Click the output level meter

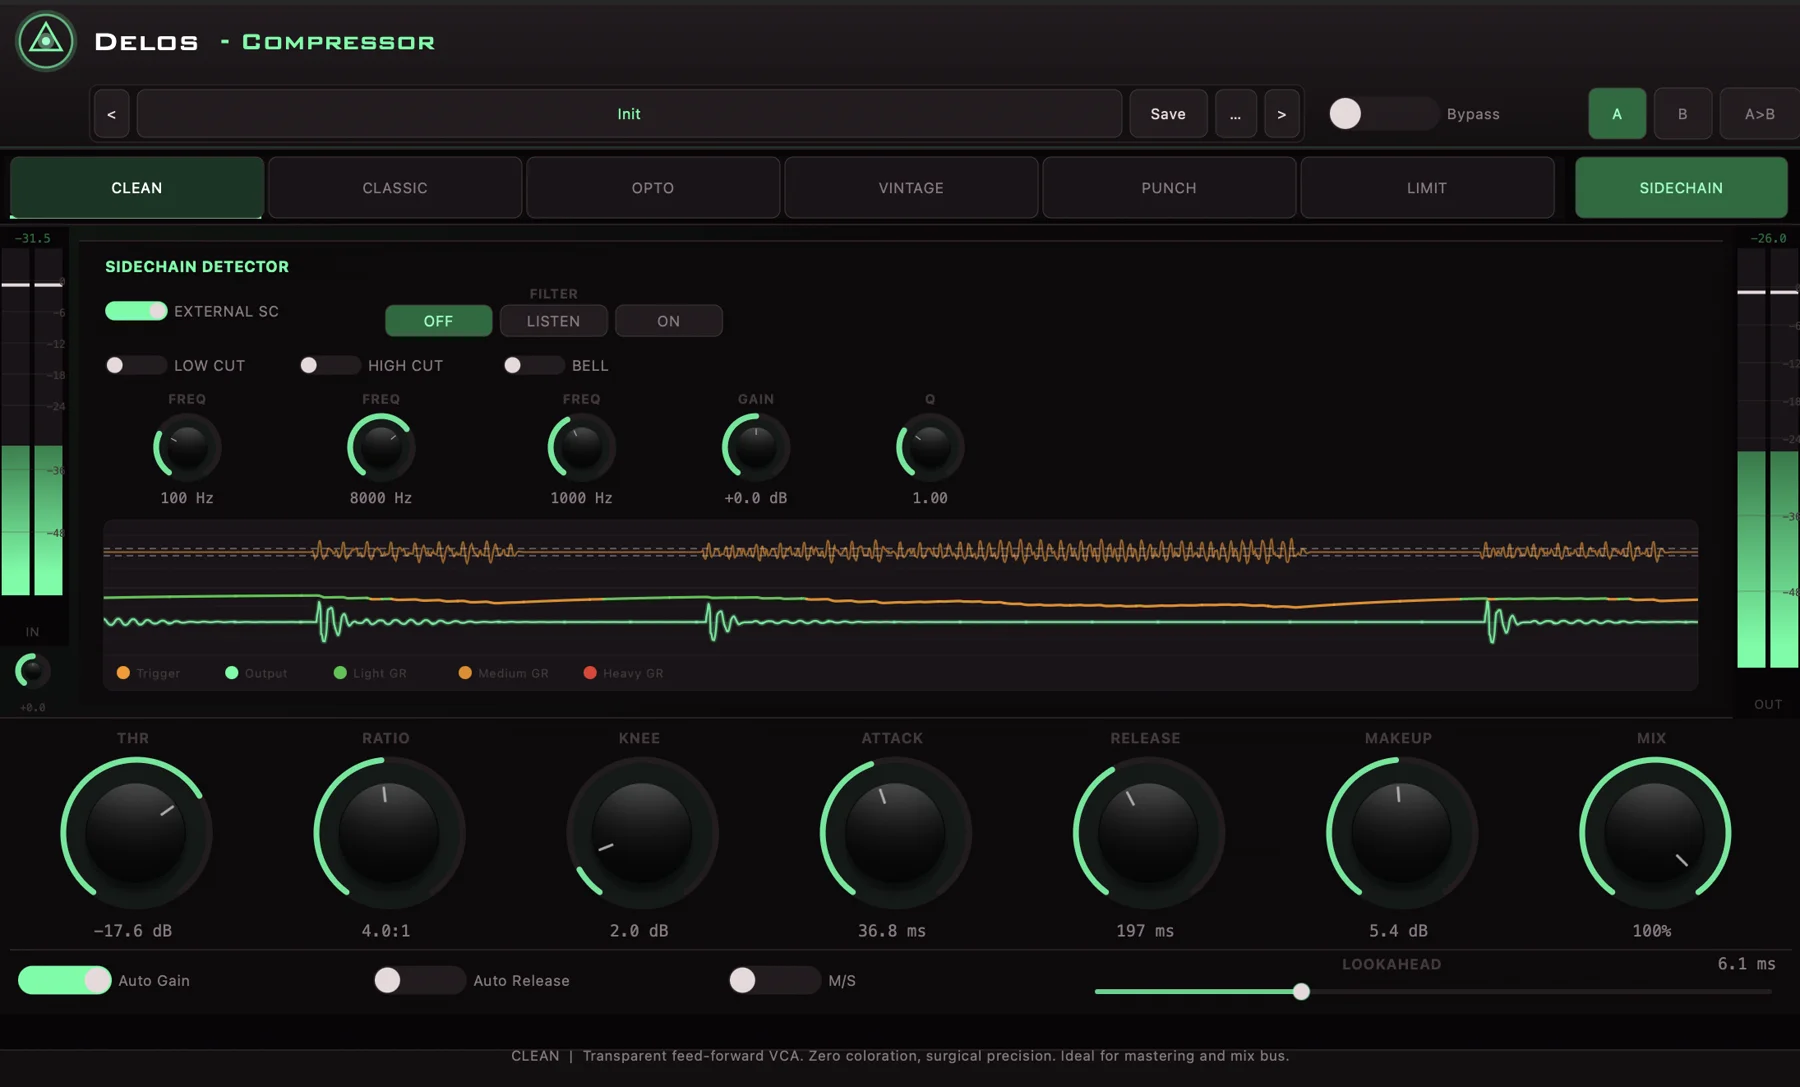1768,458
